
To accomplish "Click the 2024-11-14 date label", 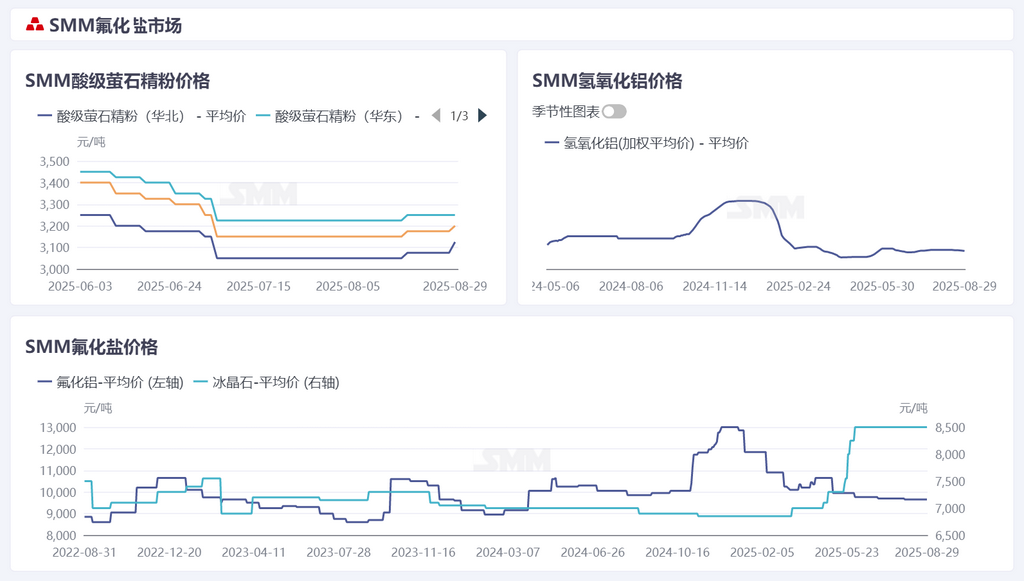I will coord(714,286).
